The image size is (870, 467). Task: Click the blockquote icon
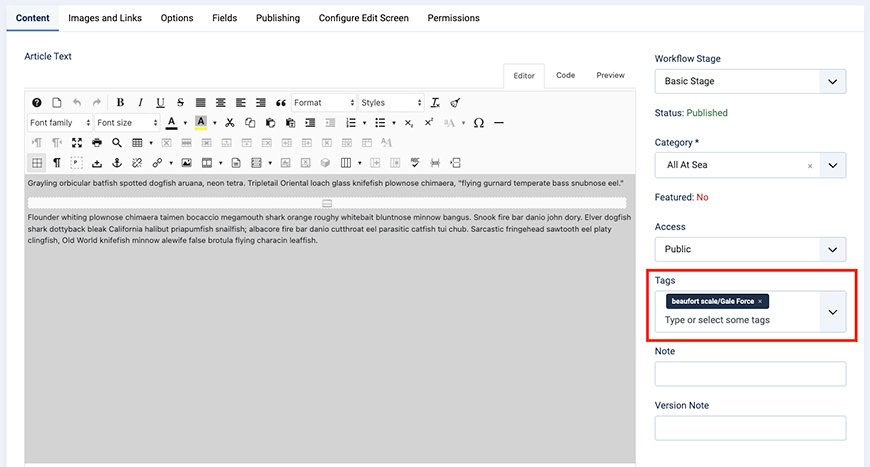[x=281, y=102]
